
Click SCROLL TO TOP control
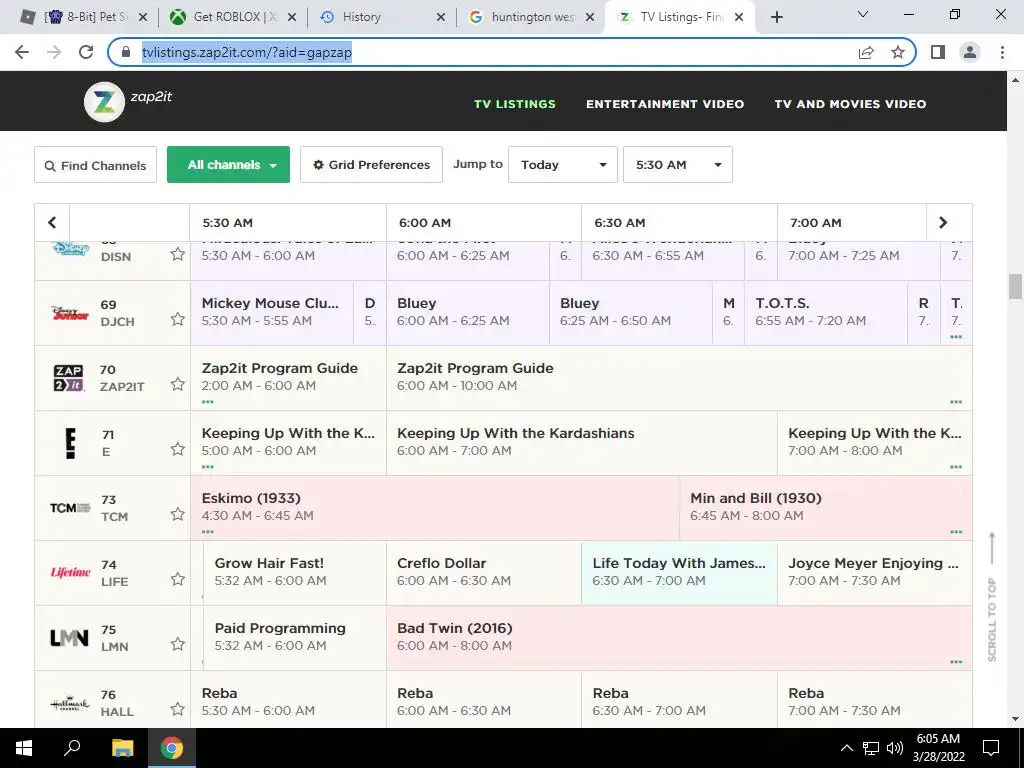click(x=992, y=598)
